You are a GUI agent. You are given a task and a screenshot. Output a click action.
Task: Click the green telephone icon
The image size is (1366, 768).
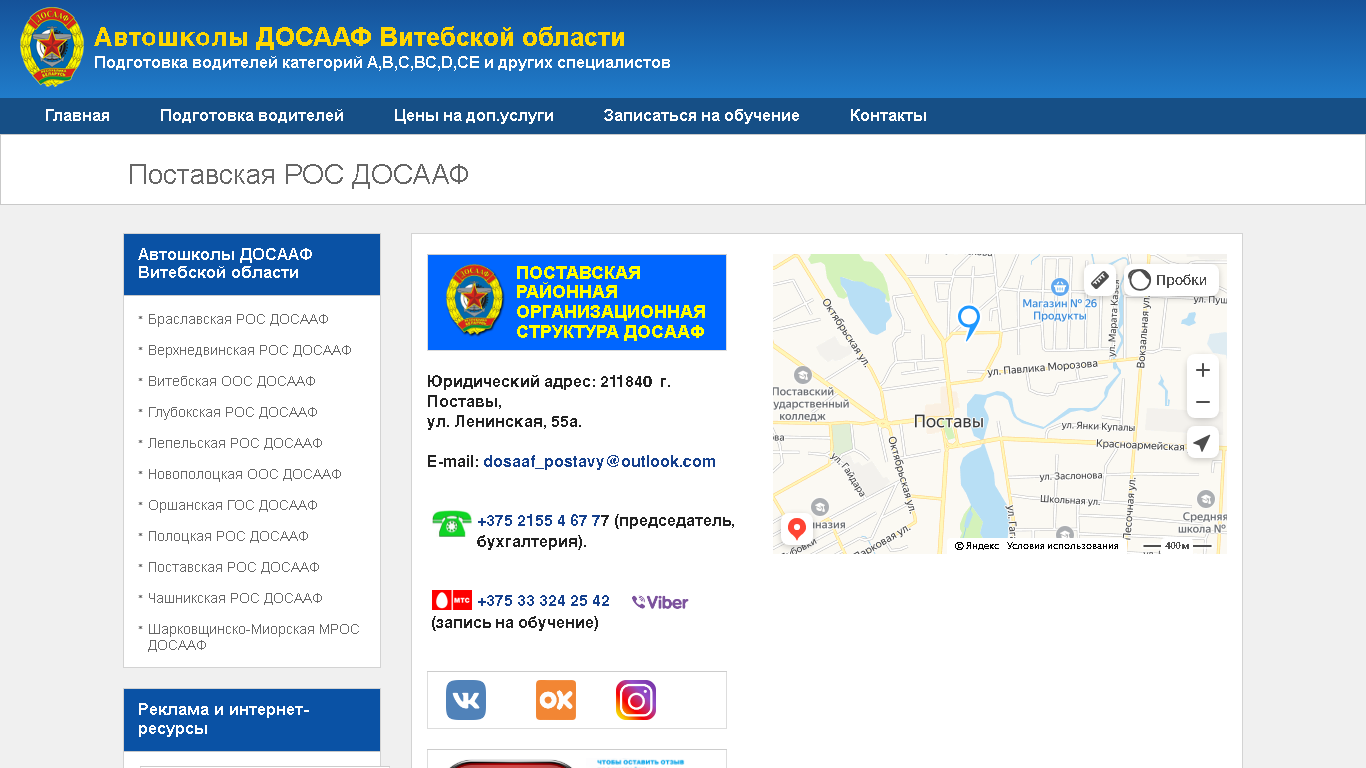pyautogui.click(x=452, y=523)
